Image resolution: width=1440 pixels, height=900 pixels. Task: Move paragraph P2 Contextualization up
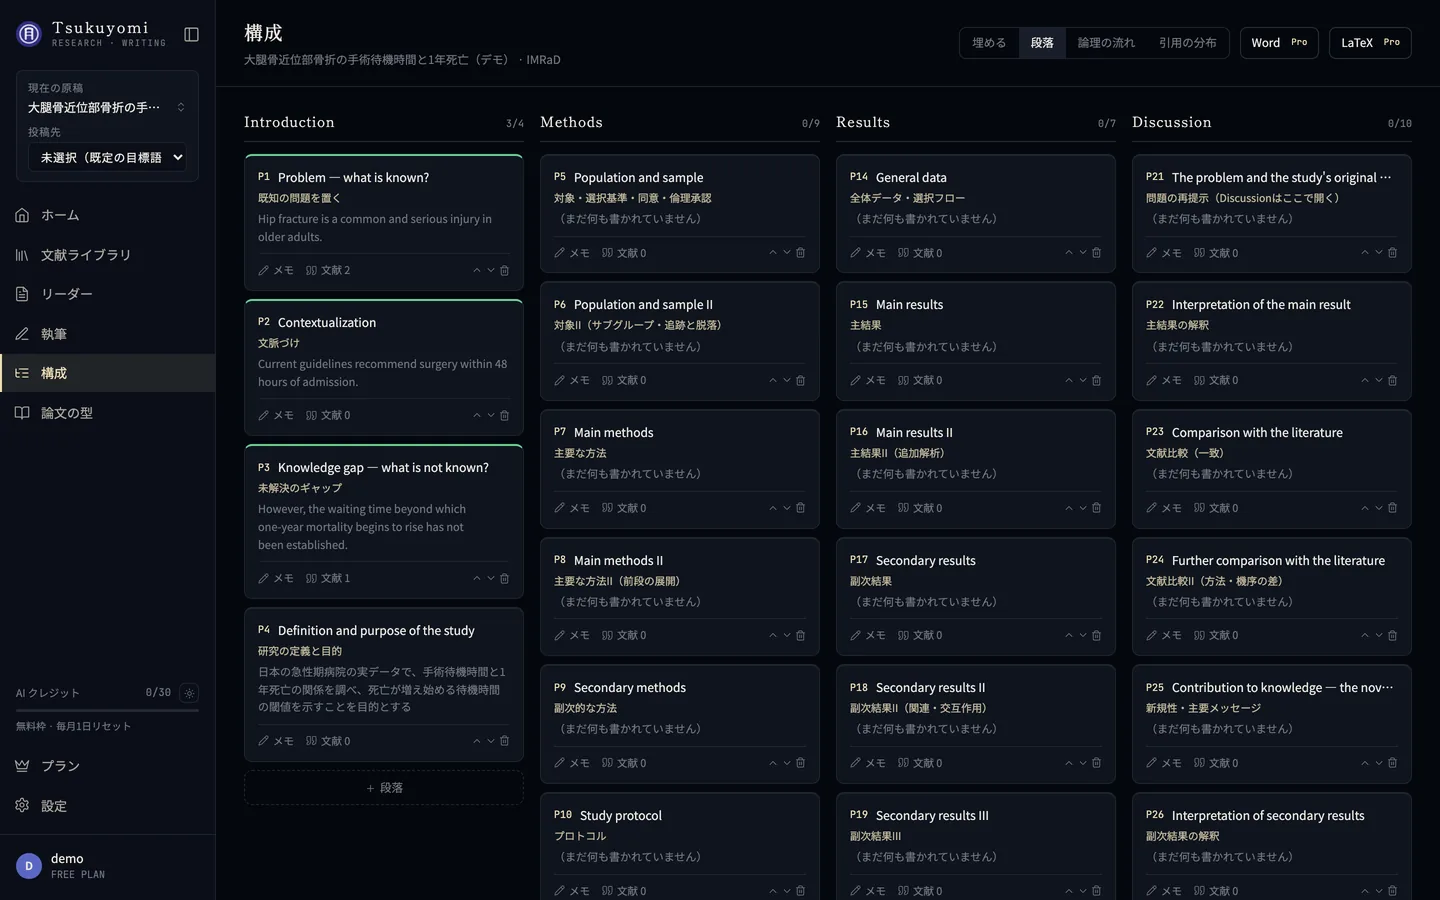click(x=477, y=415)
